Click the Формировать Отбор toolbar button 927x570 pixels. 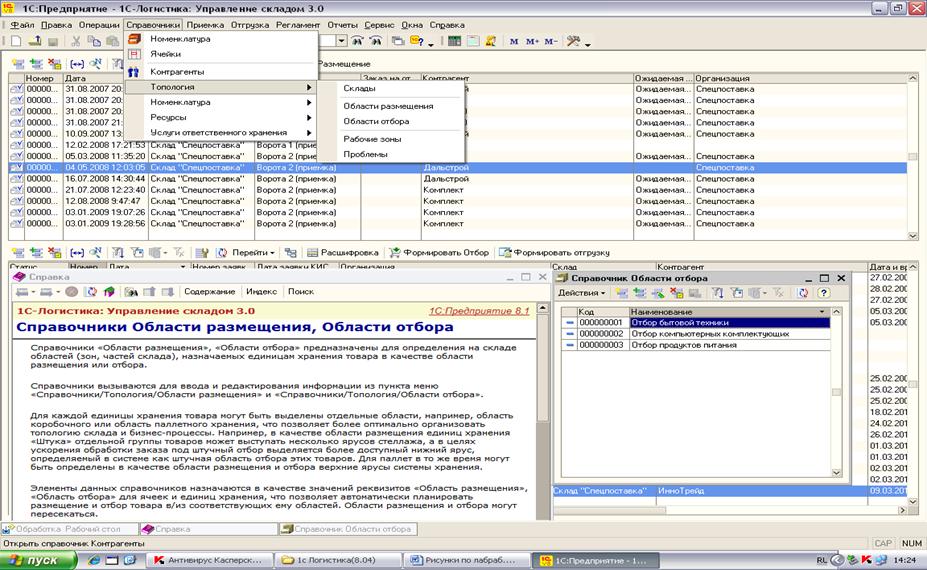pyautogui.click(x=439, y=252)
